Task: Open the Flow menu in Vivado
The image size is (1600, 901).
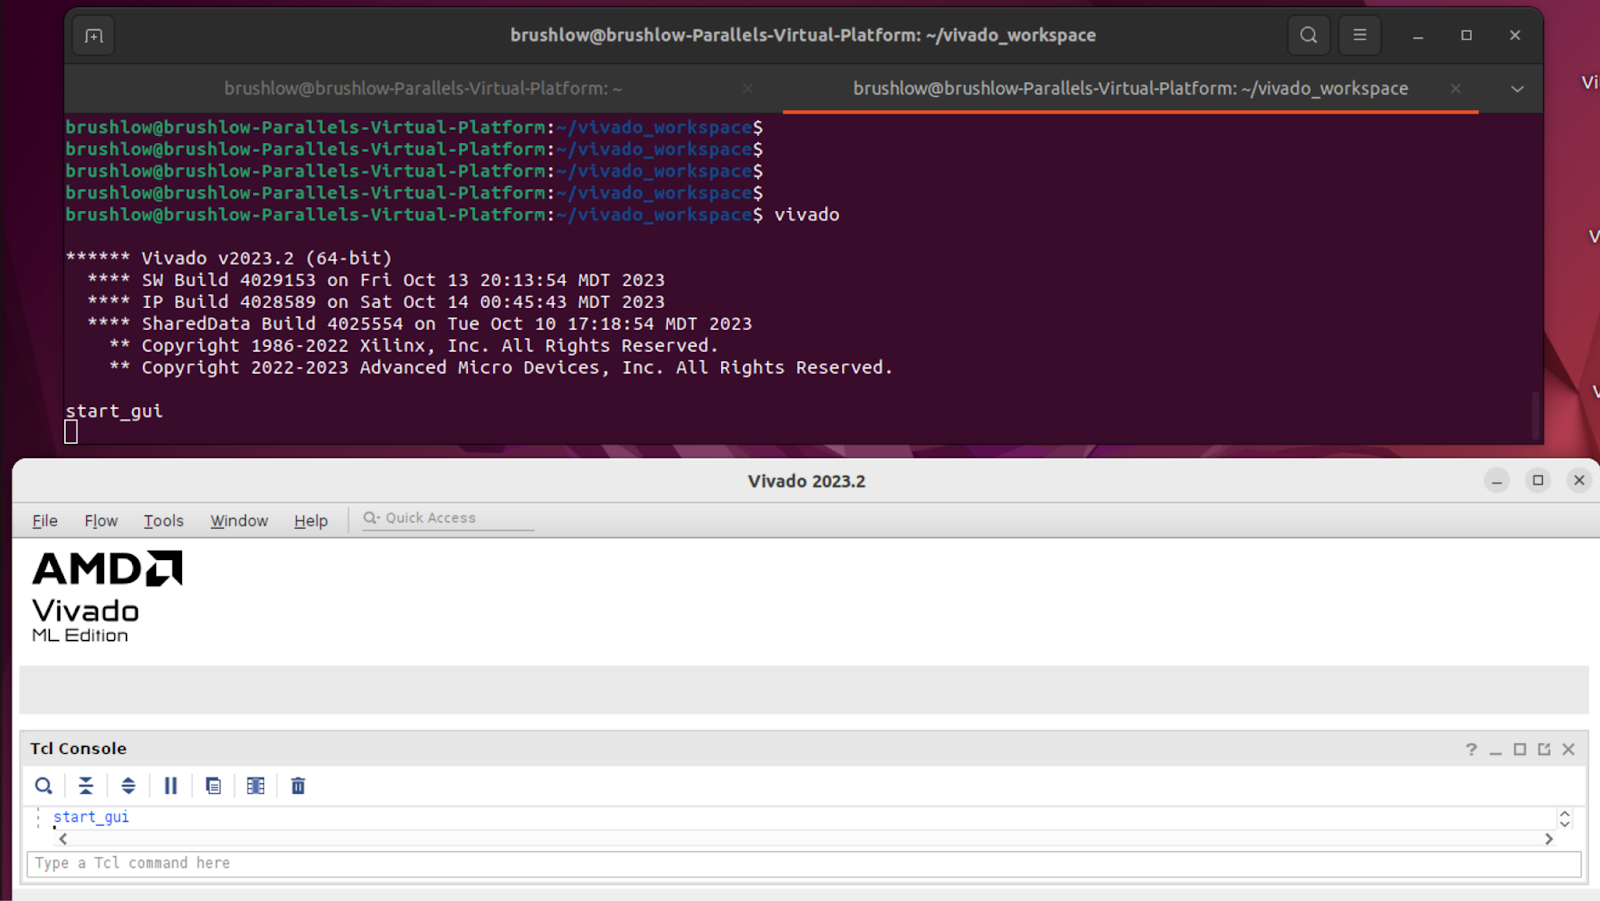Action: click(x=100, y=520)
